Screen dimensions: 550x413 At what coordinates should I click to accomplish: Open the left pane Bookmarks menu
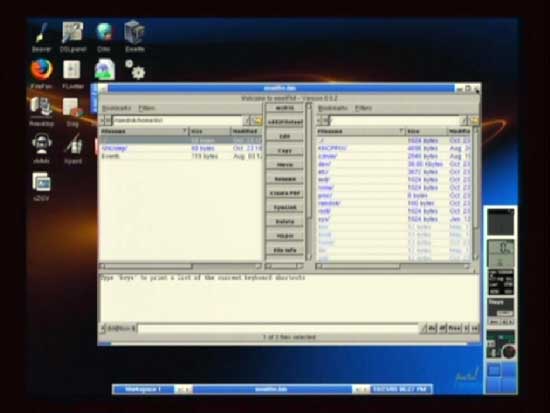pos(116,108)
